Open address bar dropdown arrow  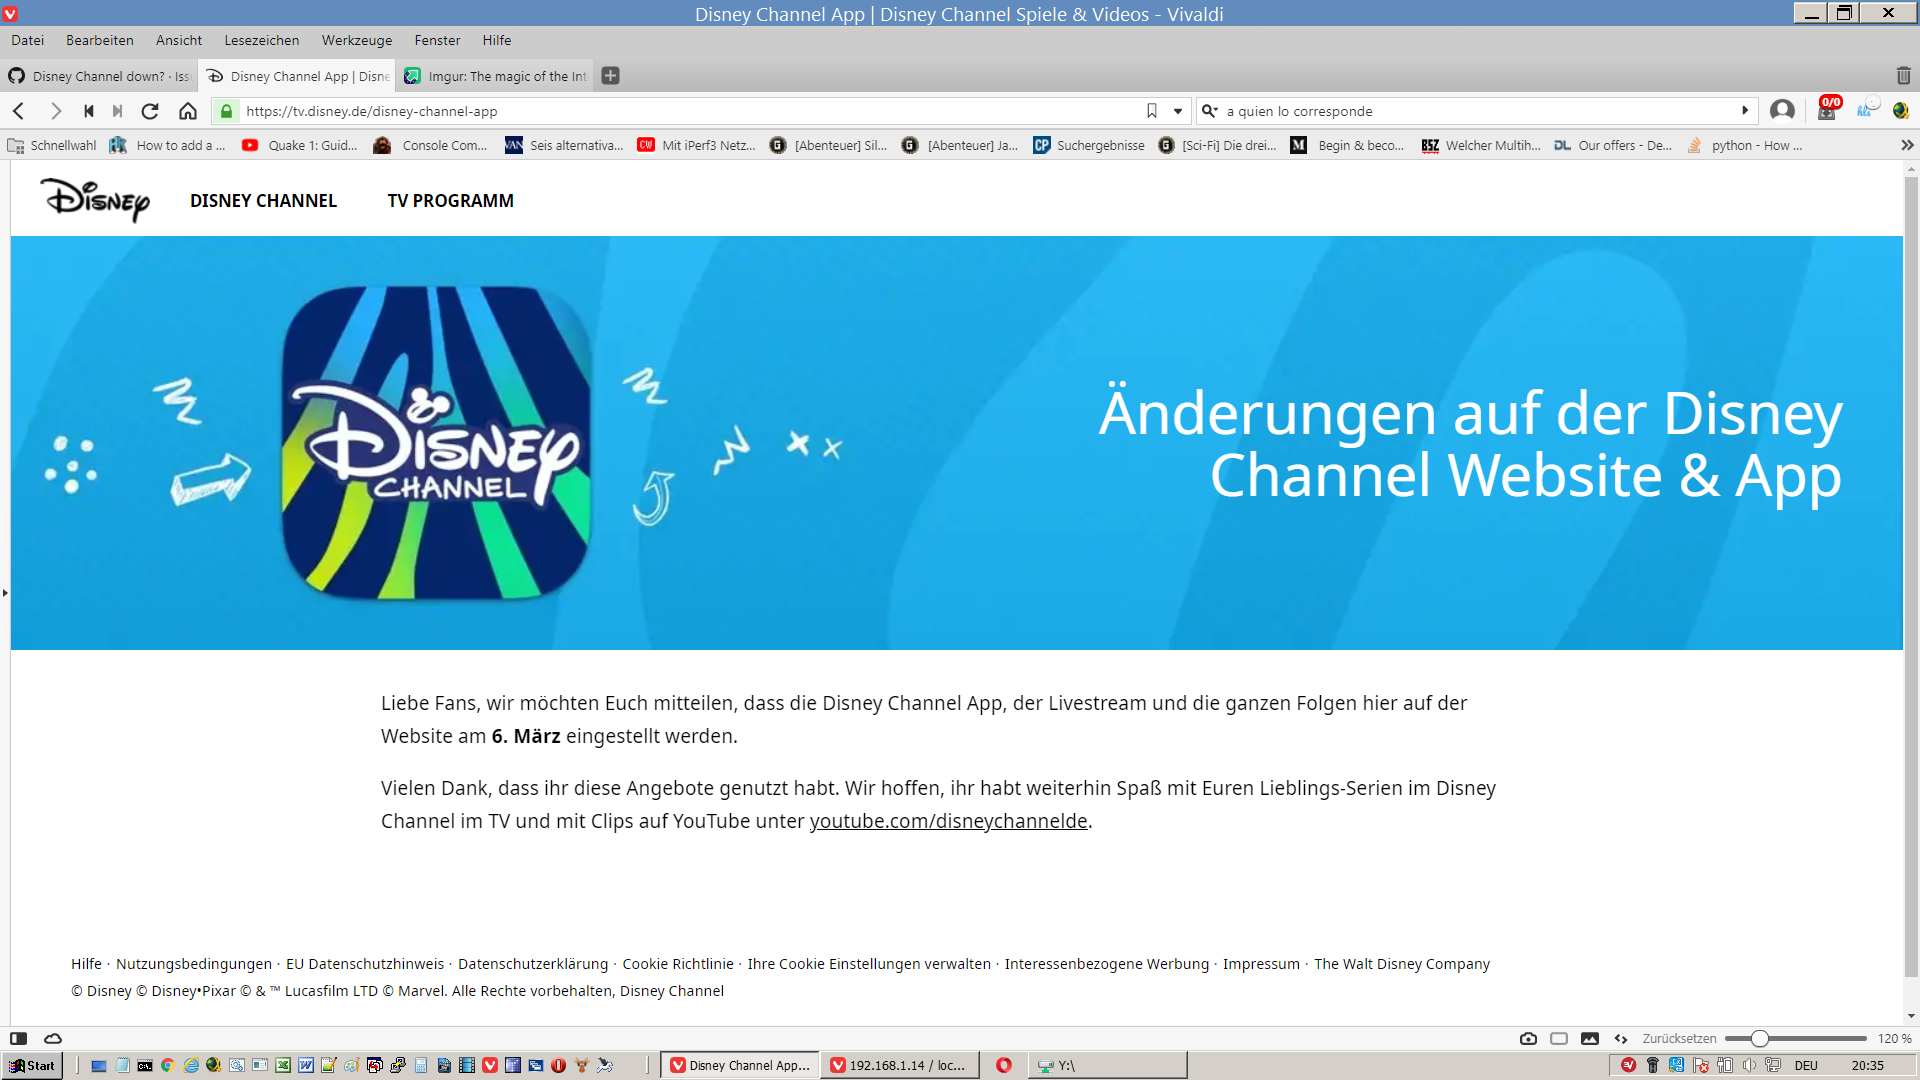[1178, 111]
